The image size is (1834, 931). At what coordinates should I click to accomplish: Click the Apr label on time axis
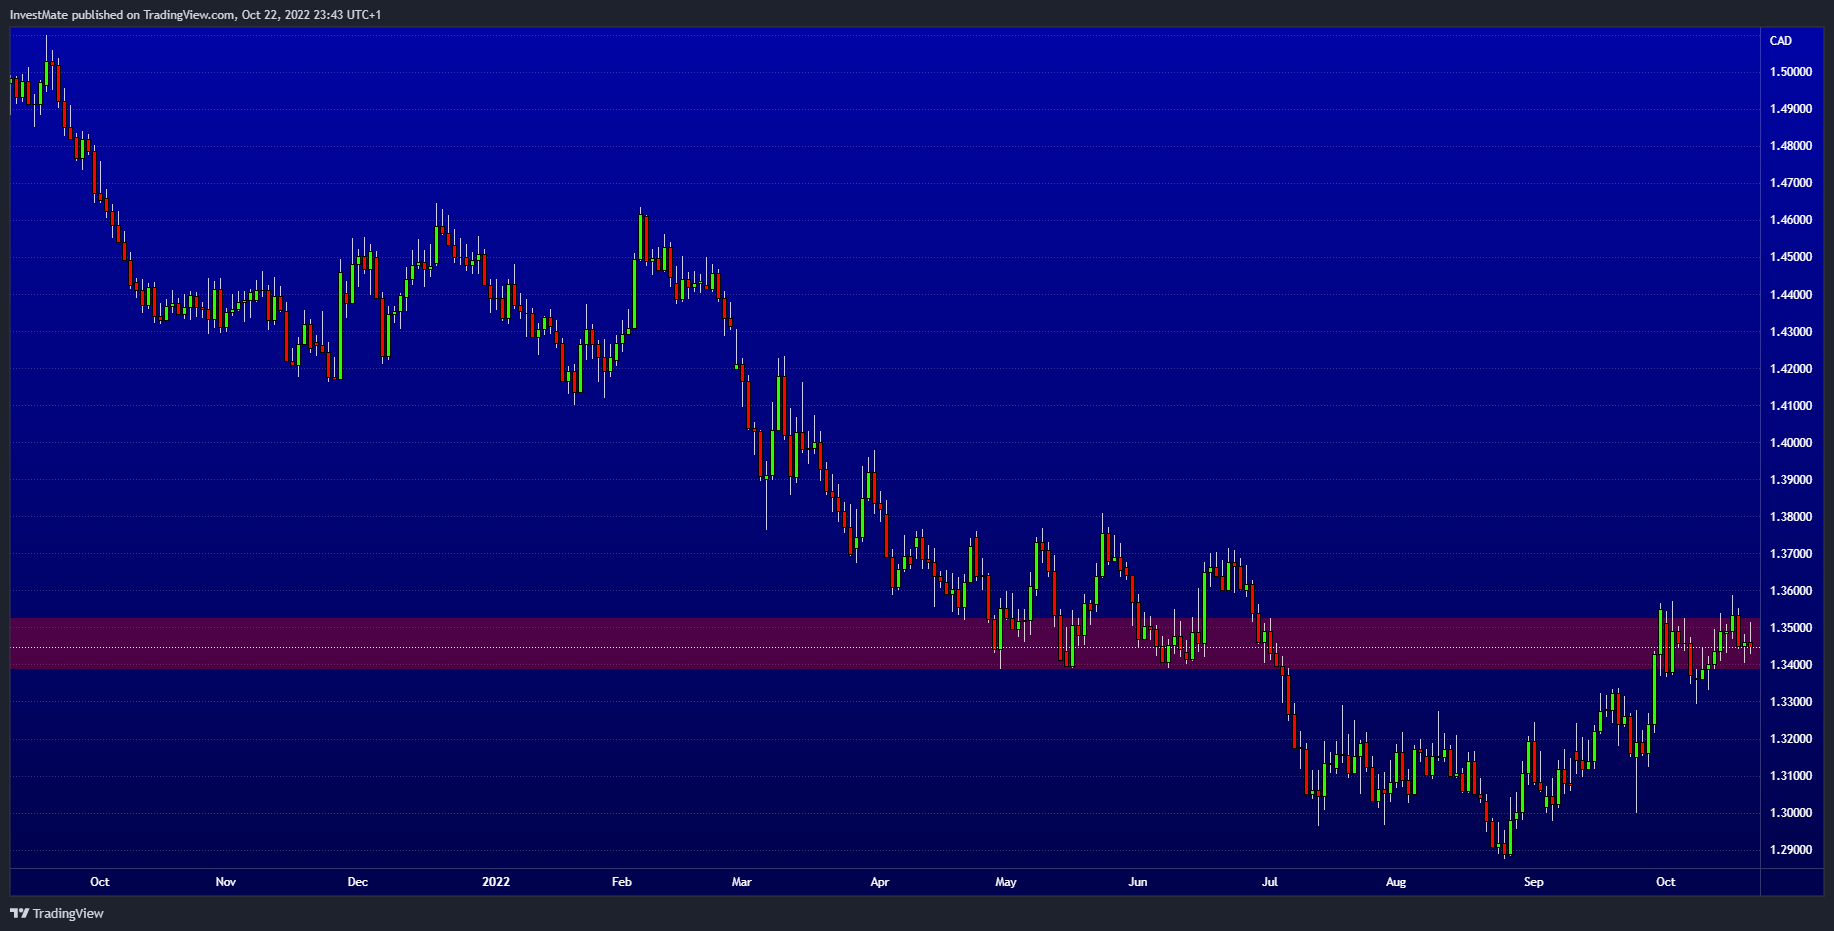tap(880, 882)
